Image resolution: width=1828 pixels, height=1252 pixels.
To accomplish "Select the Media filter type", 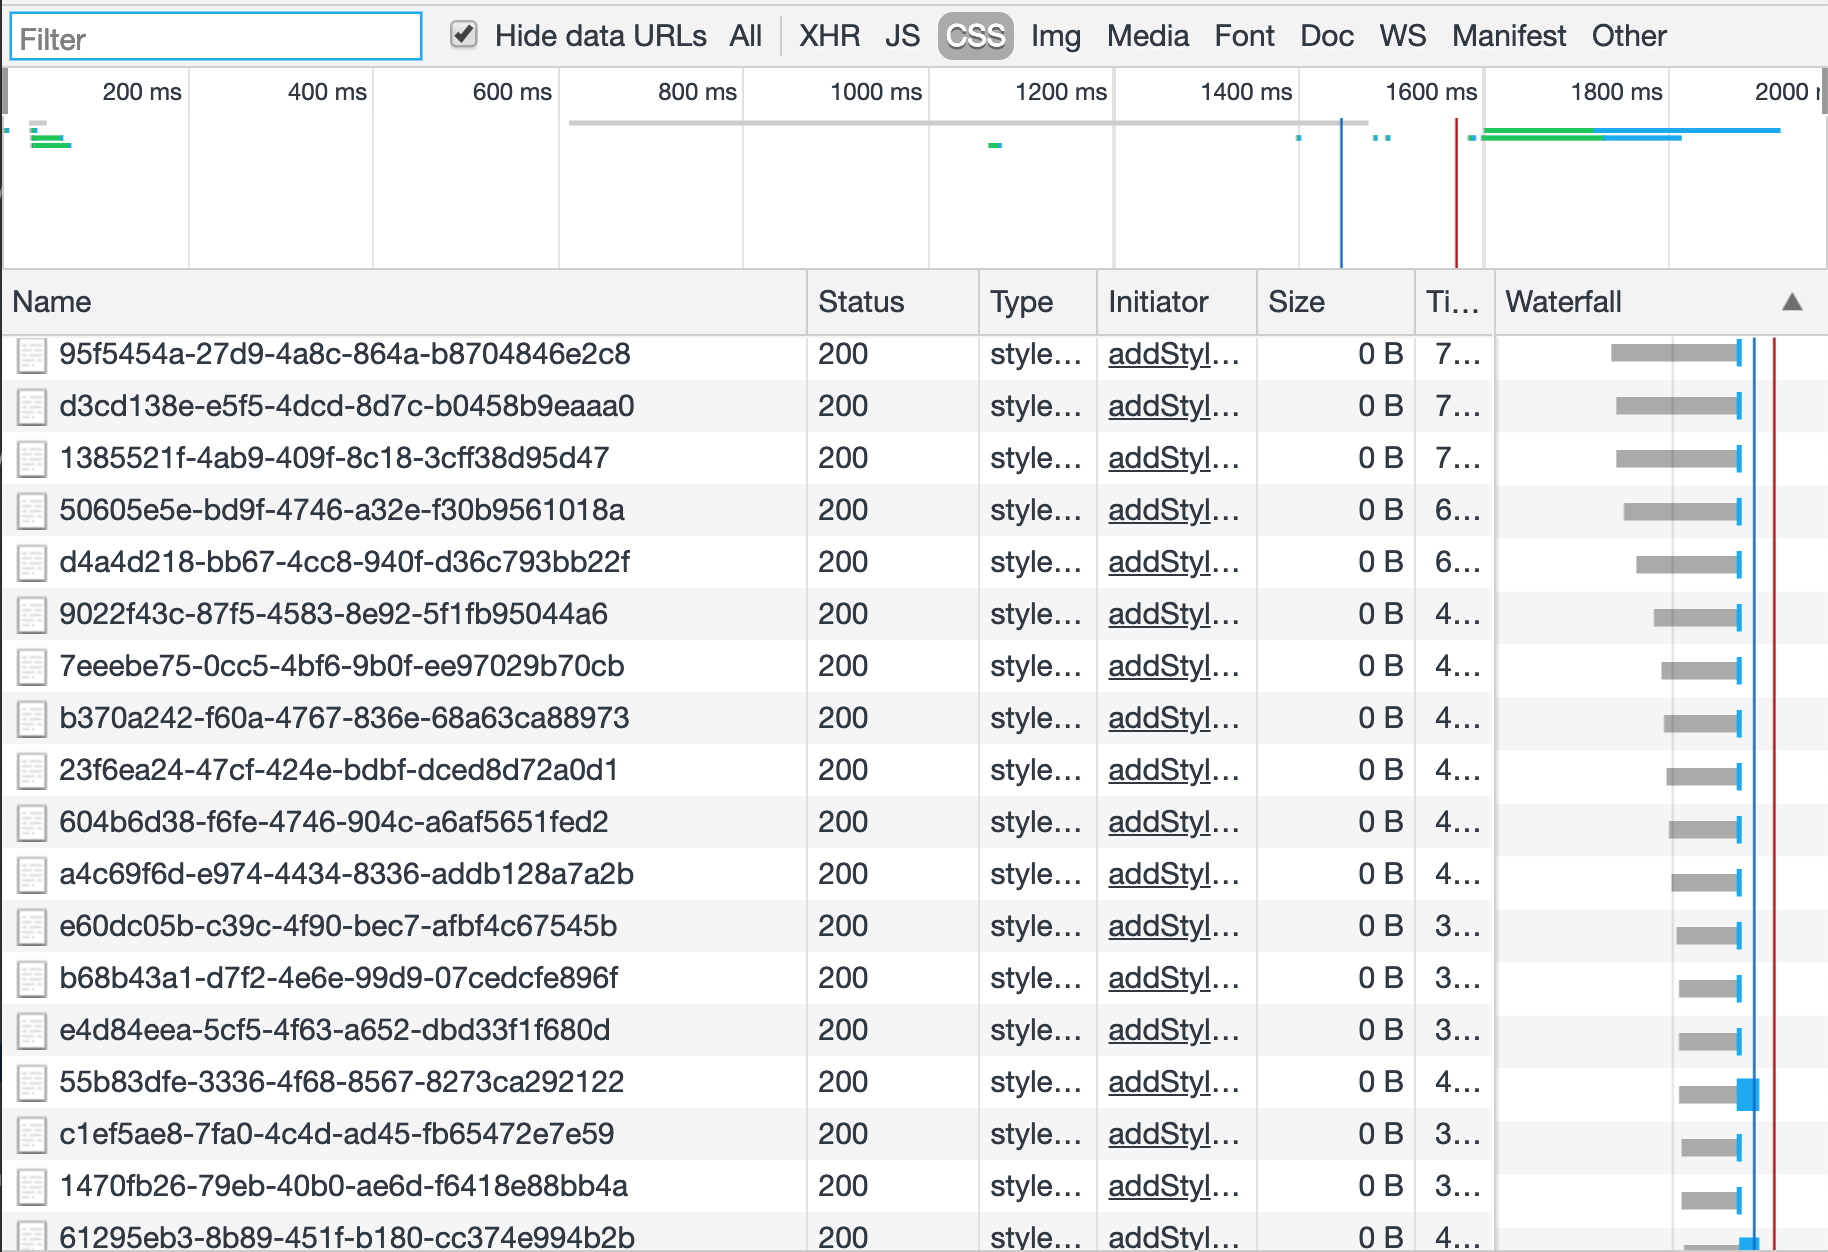I will (1148, 36).
